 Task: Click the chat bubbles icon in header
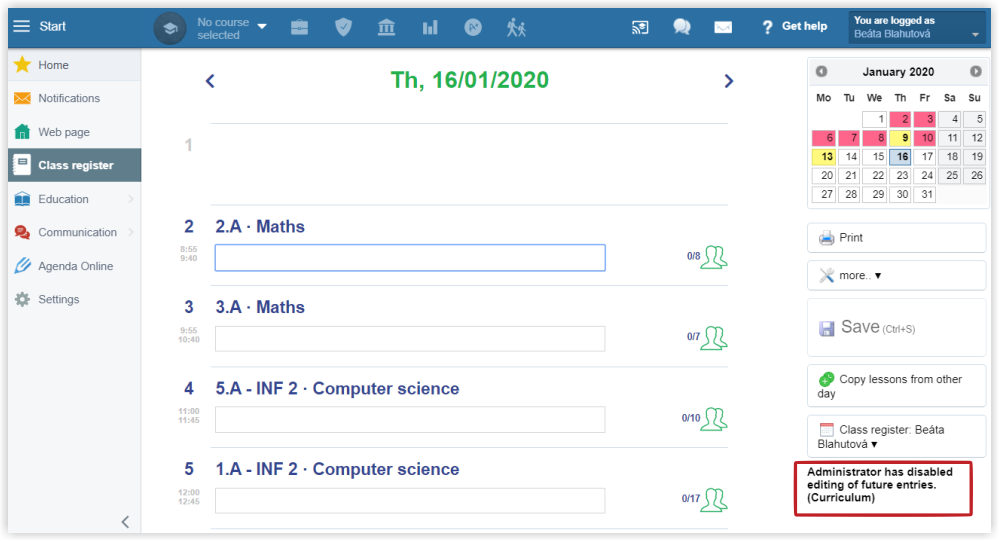pos(682,27)
